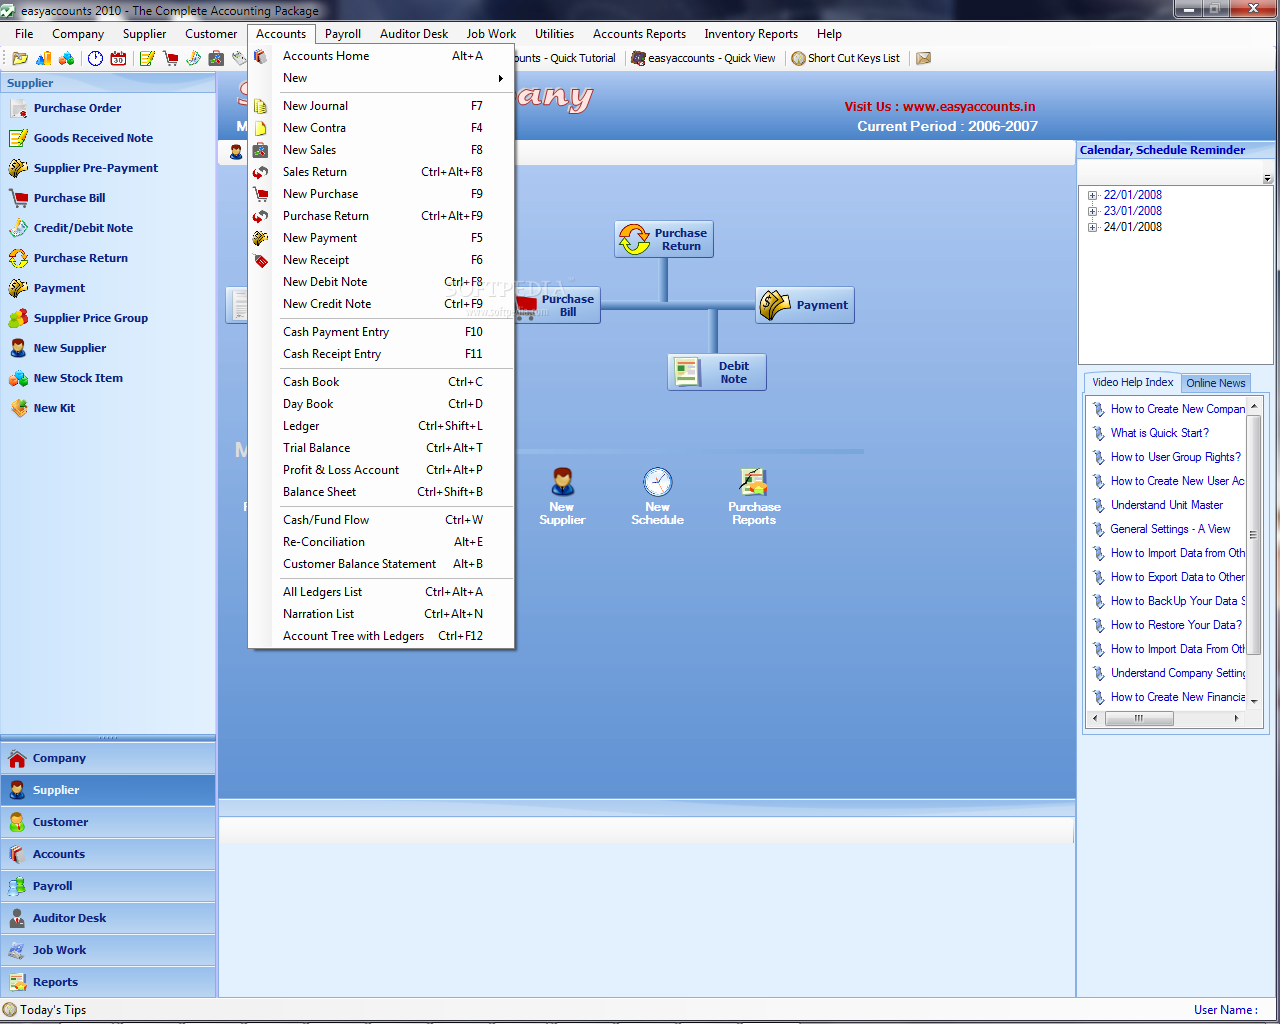Expand the 22/01/2008 calendar entry
Image resolution: width=1280 pixels, height=1024 pixels.
pos(1093,196)
